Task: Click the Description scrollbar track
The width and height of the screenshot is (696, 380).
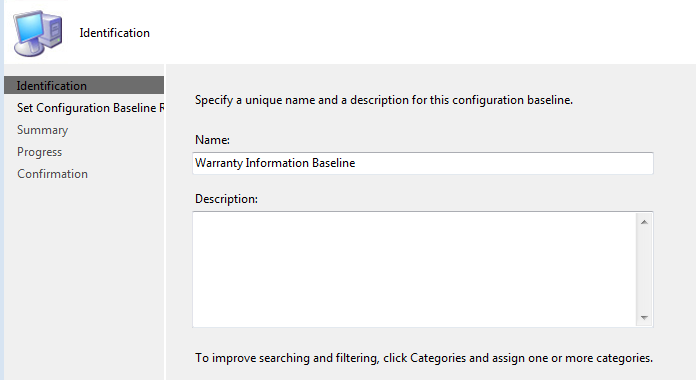Action: point(644,270)
